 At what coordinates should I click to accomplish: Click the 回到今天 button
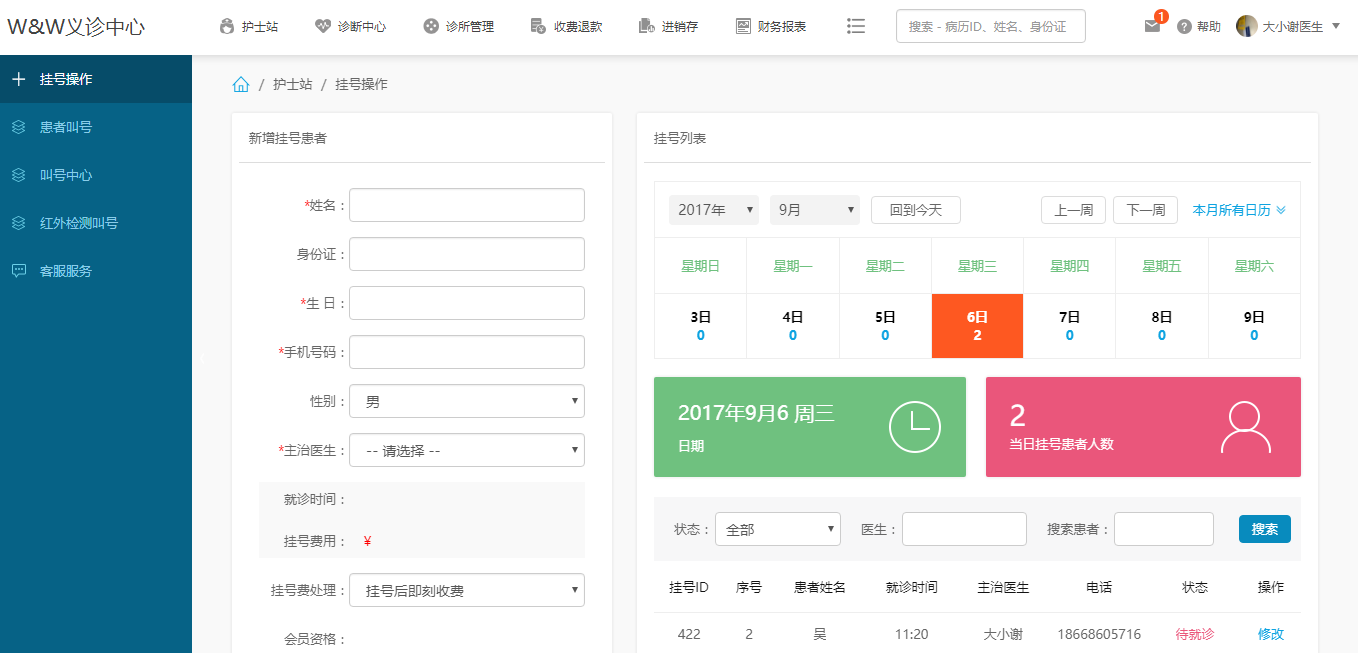click(x=916, y=210)
